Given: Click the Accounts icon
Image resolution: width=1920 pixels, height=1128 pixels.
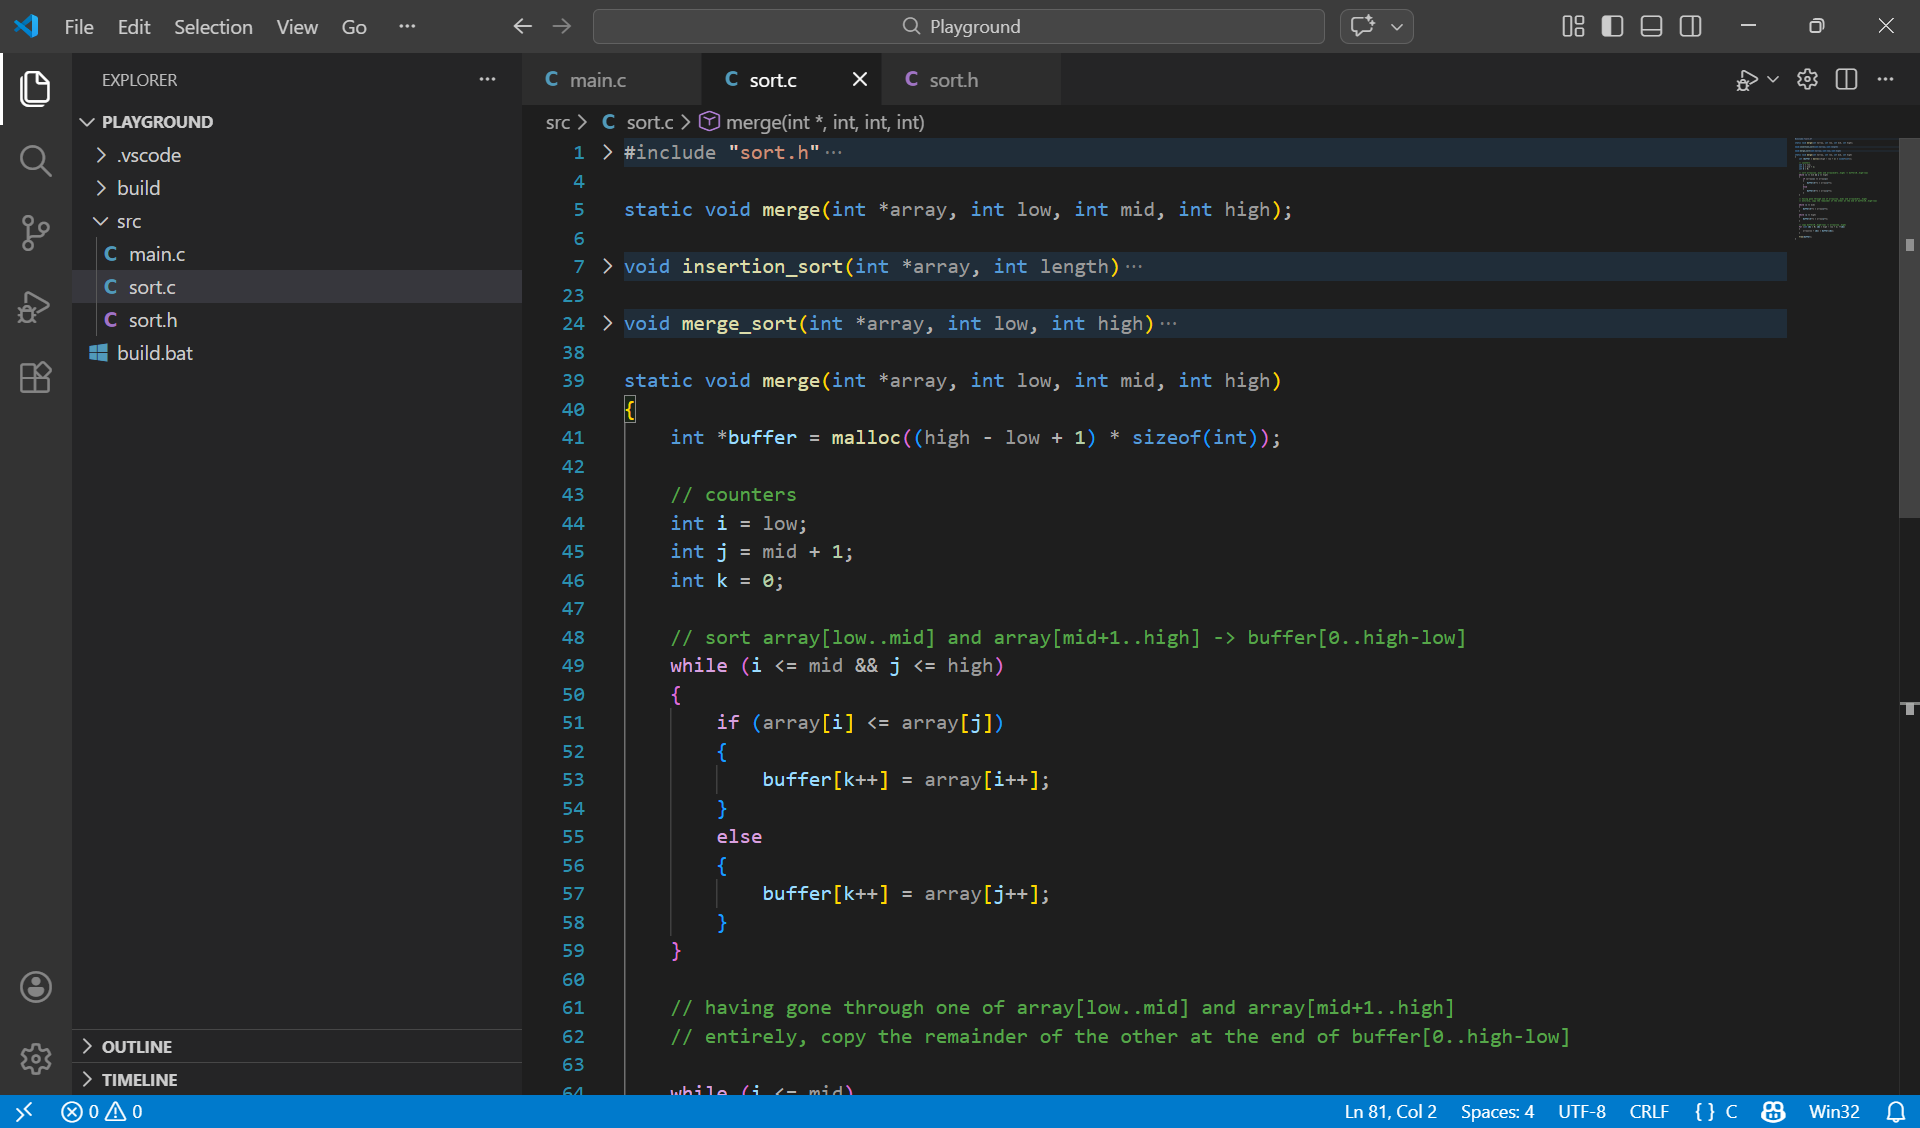Looking at the screenshot, I should coord(35,987).
